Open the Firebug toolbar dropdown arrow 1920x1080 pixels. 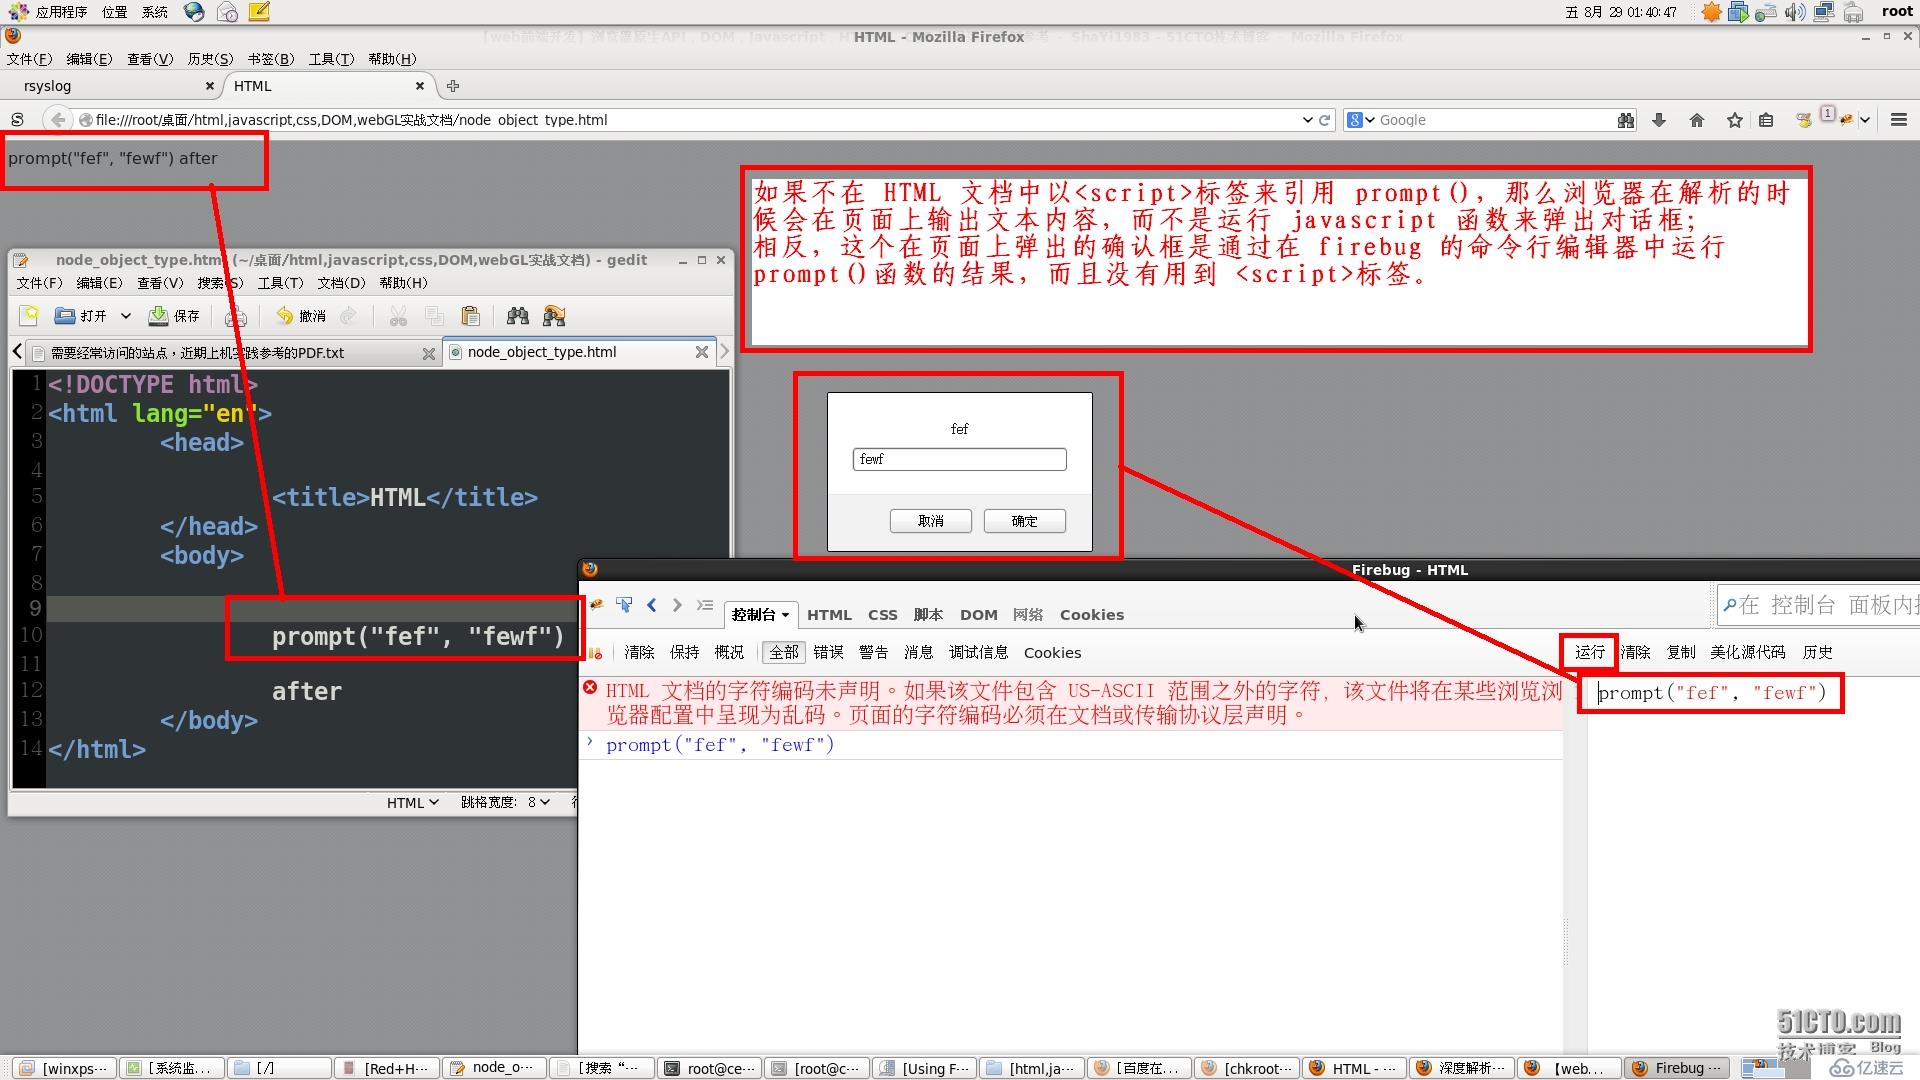click(1866, 121)
